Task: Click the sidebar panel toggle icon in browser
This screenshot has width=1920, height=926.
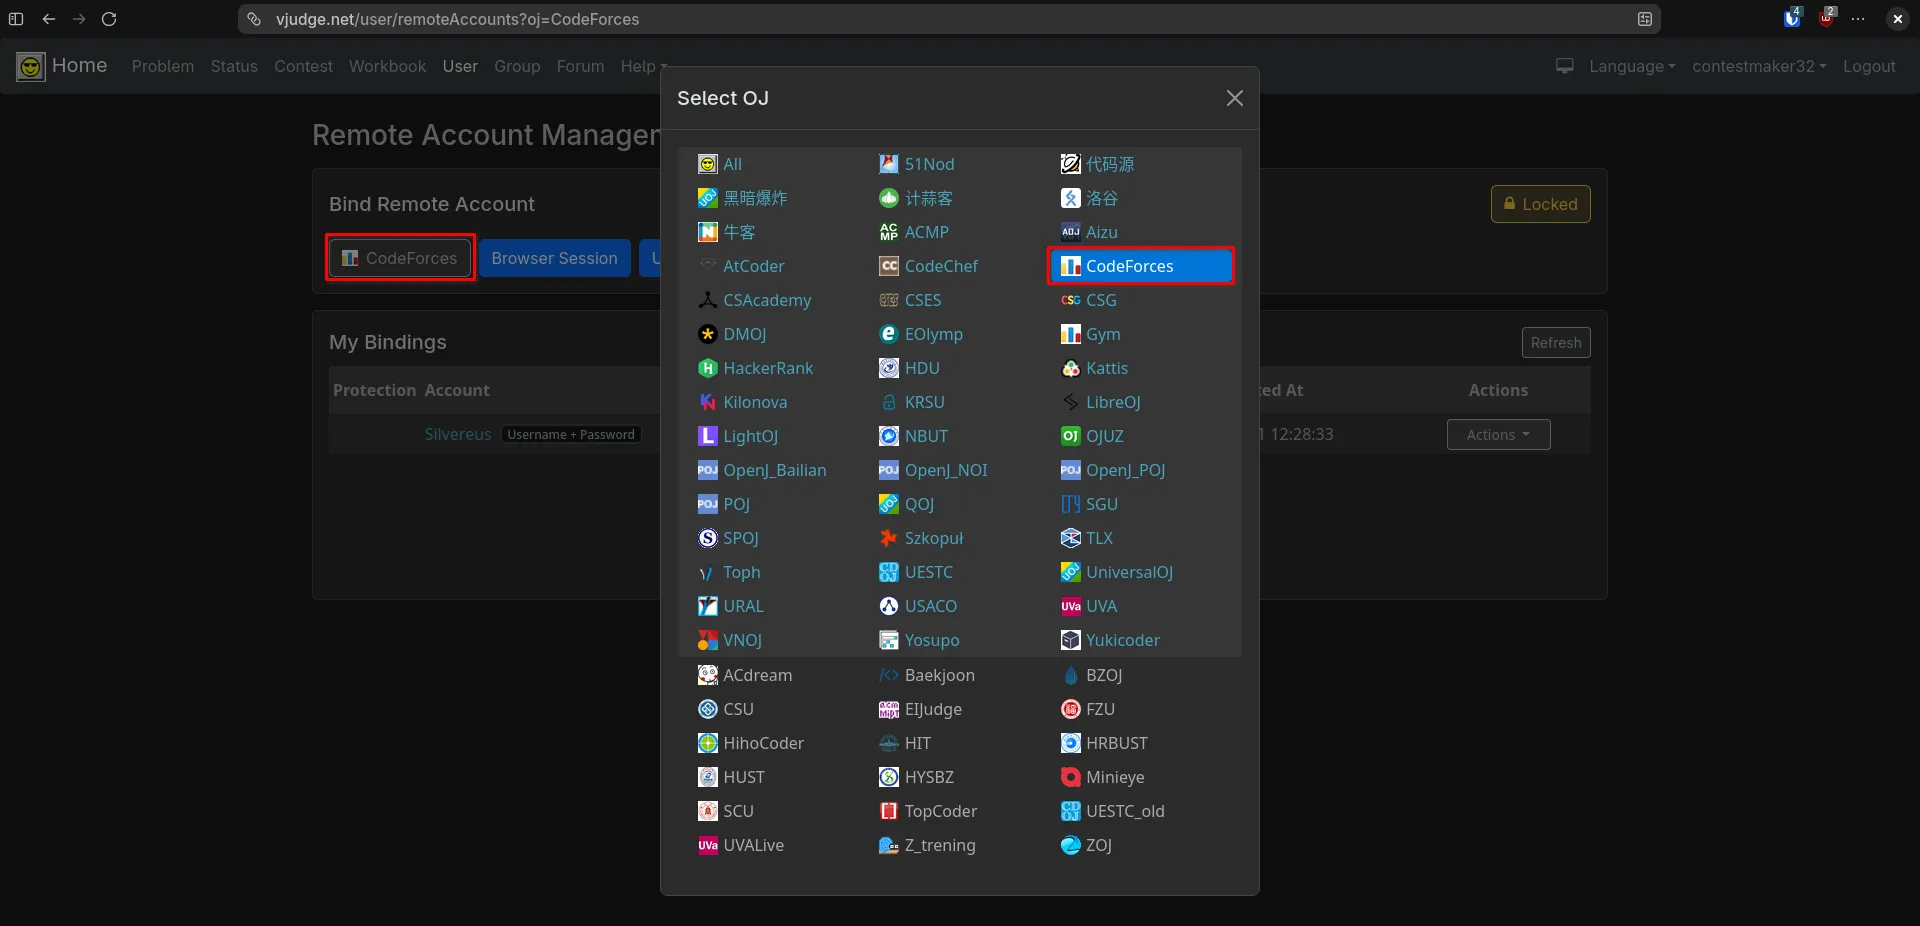Action: pyautogui.click(x=16, y=19)
